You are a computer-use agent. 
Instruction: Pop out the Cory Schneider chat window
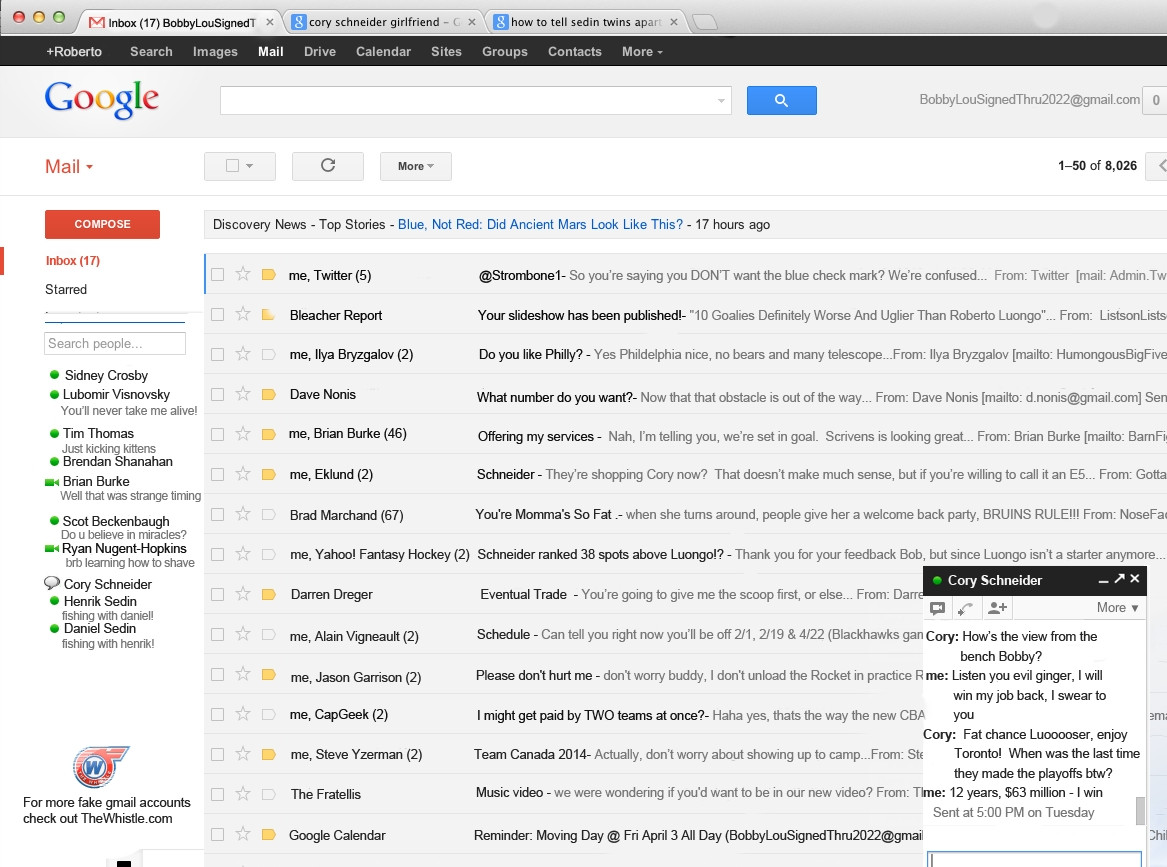tap(1119, 578)
